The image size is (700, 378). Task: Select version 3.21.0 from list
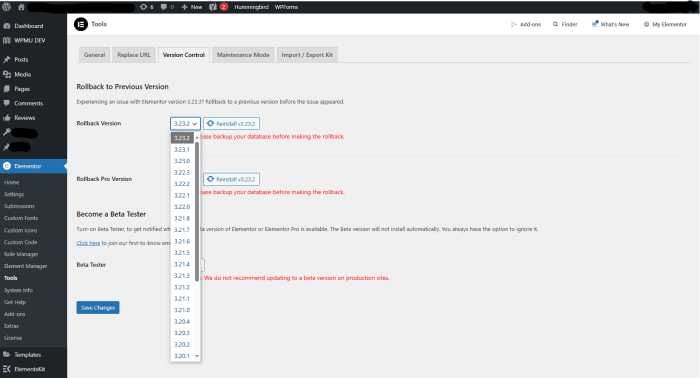(x=182, y=310)
